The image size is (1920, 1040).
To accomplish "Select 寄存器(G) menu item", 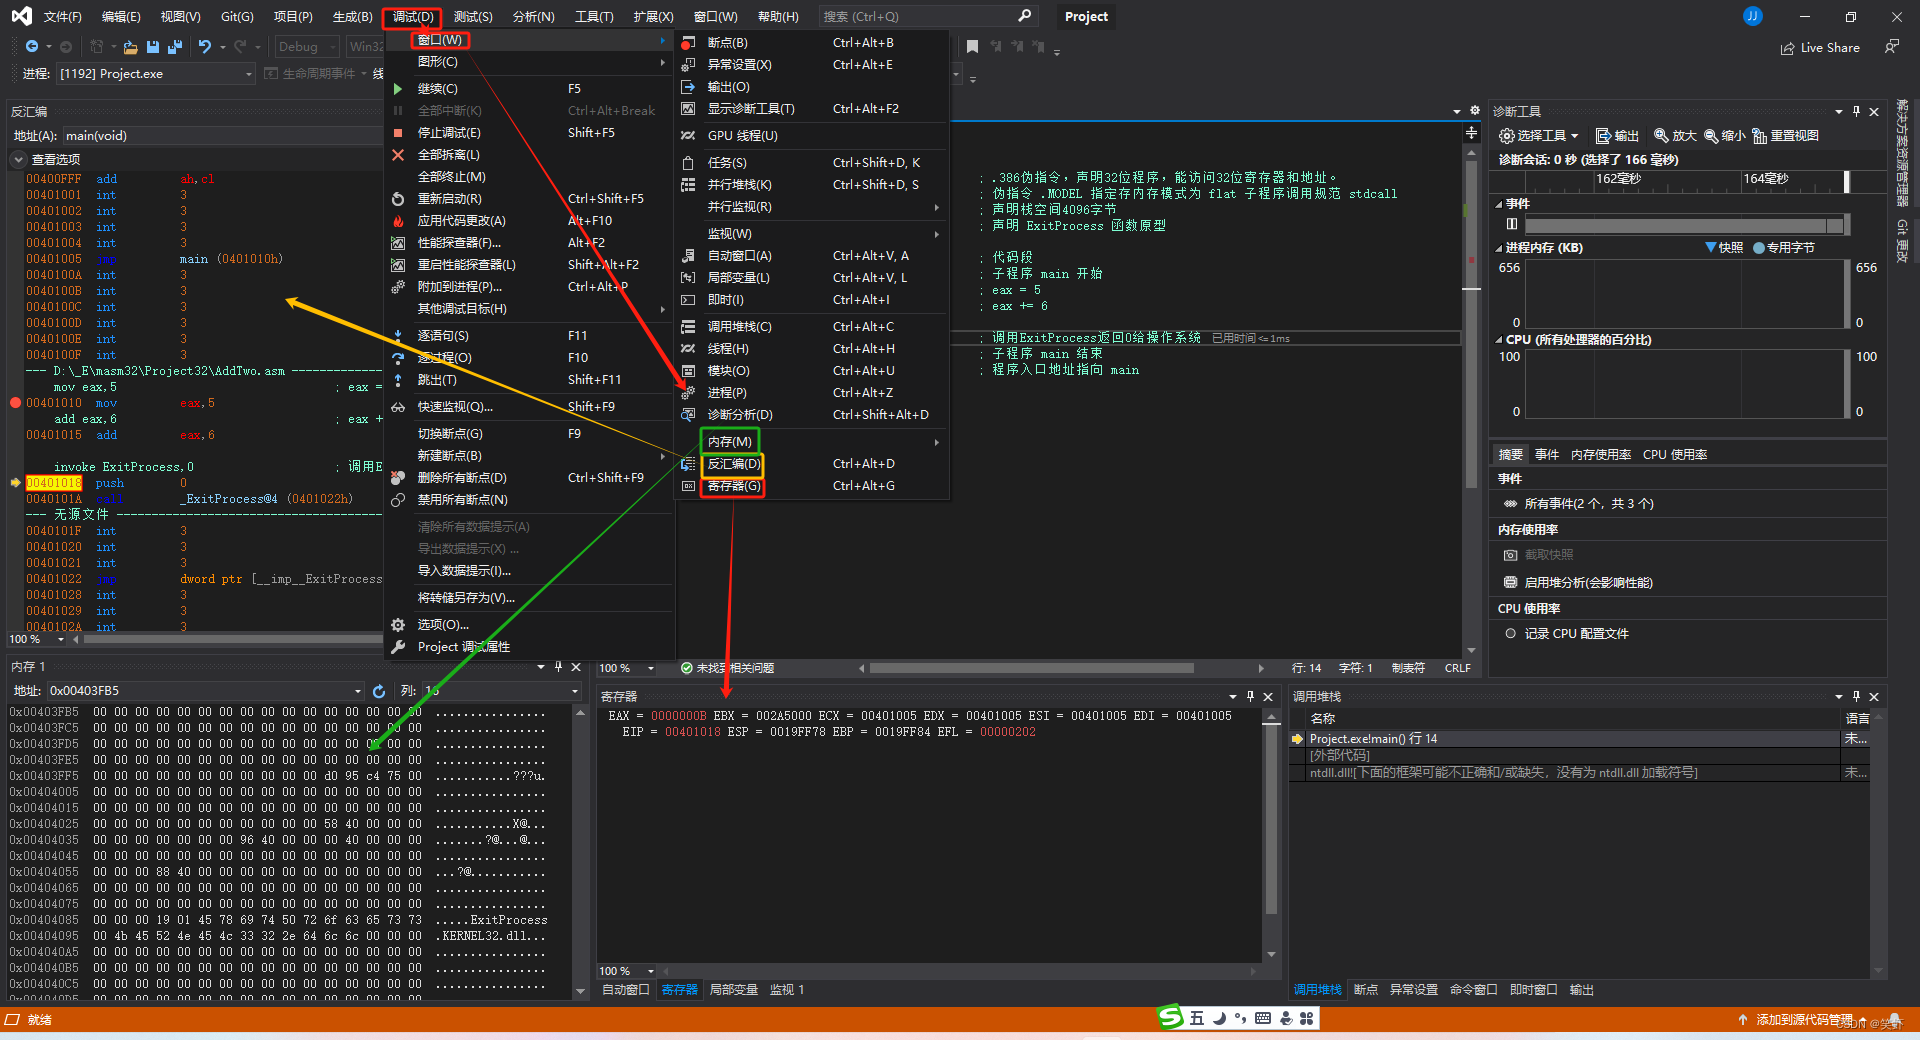I will tap(812, 486).
